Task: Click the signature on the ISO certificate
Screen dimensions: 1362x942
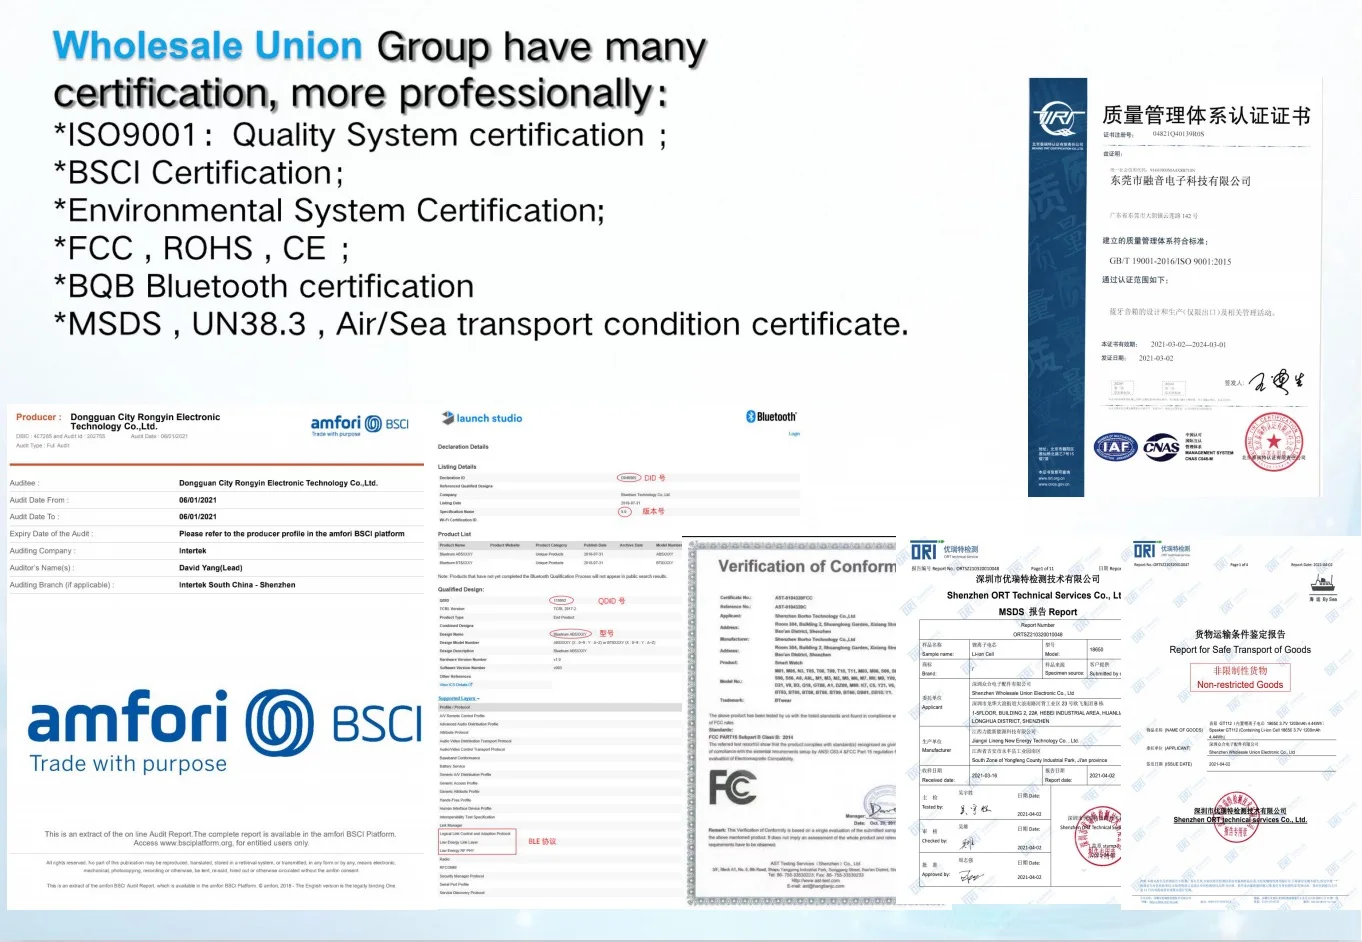Action: pyautogui.click(x=1276, y=381)
